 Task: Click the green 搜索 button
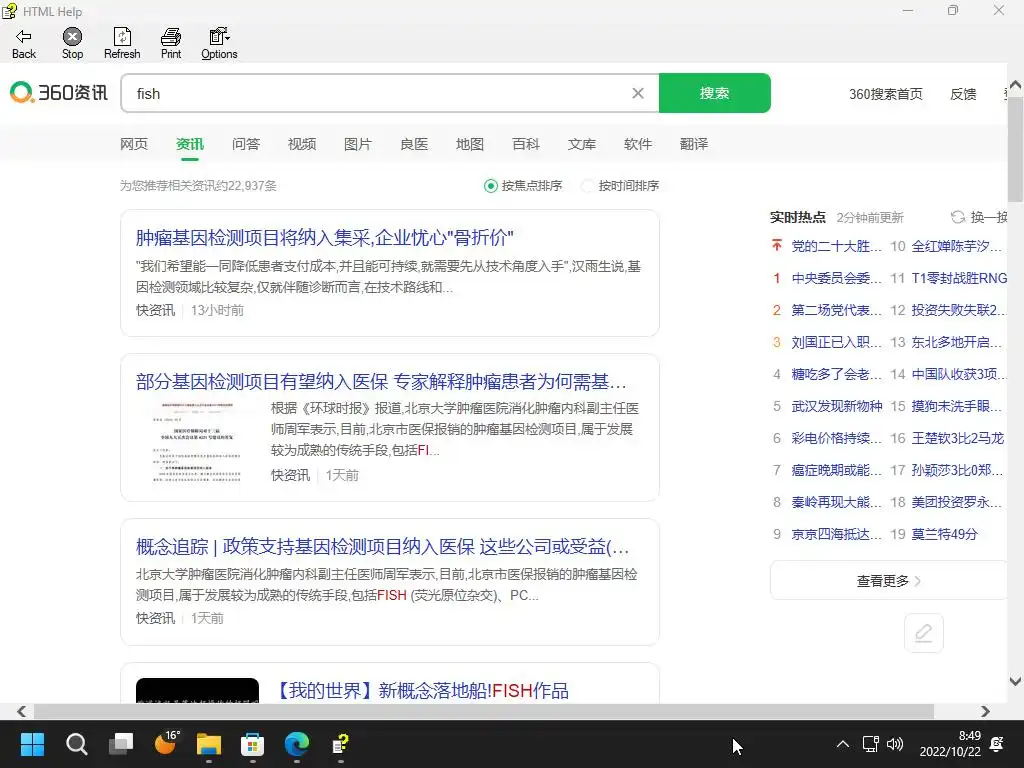[714, 93]
